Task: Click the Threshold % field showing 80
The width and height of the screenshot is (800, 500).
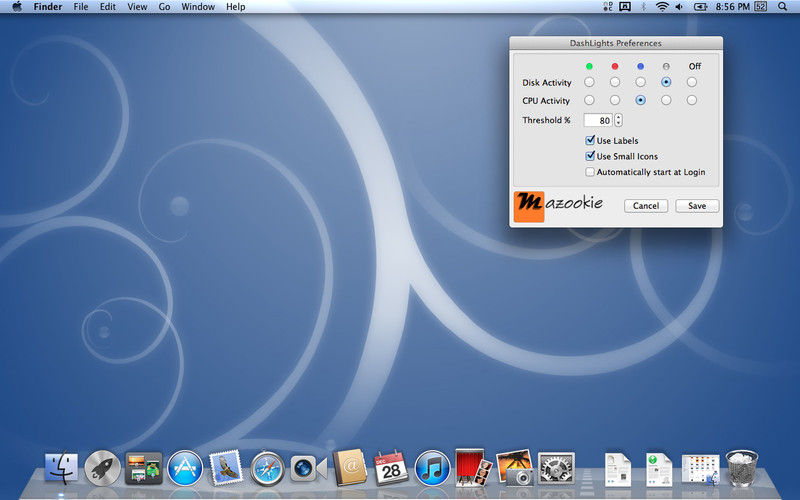Action: (x=598, y=120)
